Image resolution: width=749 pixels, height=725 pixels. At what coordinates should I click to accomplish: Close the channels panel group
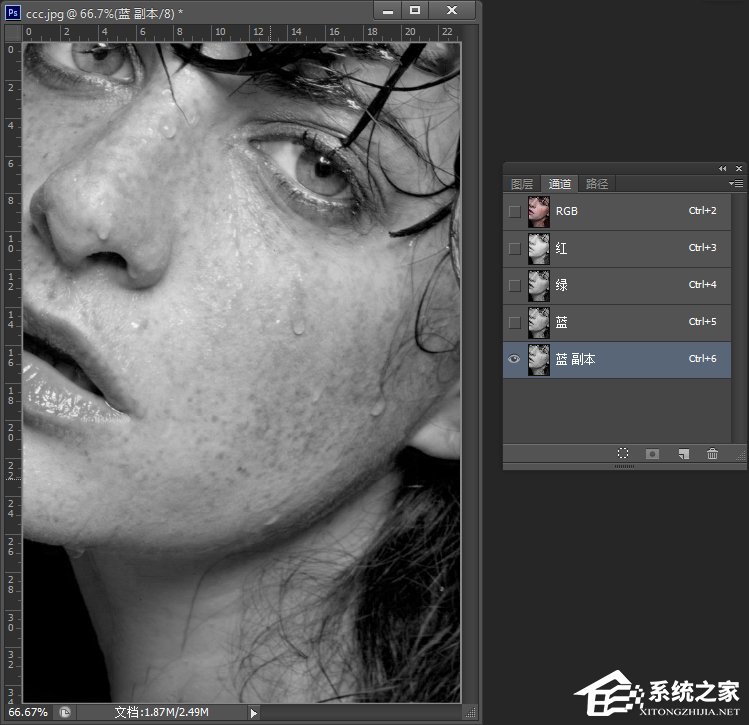(739, 168)
